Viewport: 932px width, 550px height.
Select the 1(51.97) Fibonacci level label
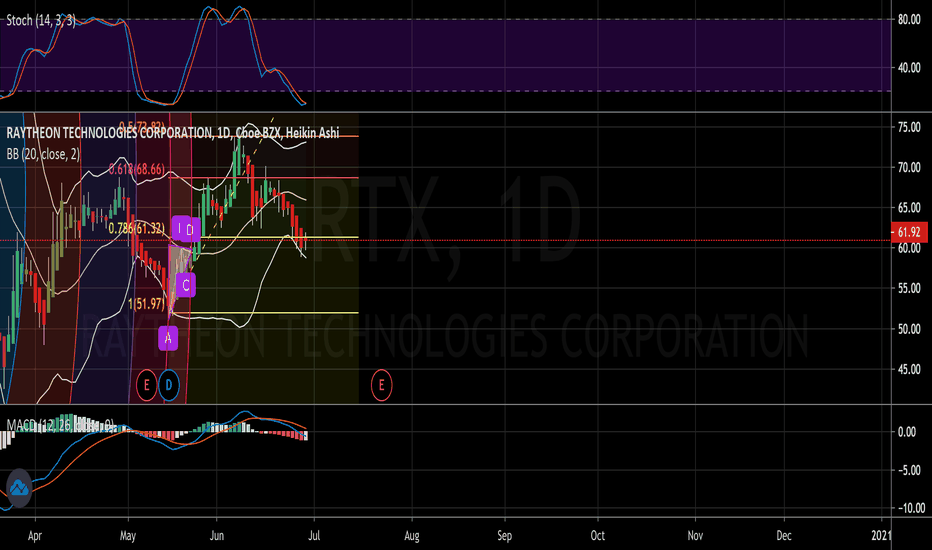[x=146, y=304]
